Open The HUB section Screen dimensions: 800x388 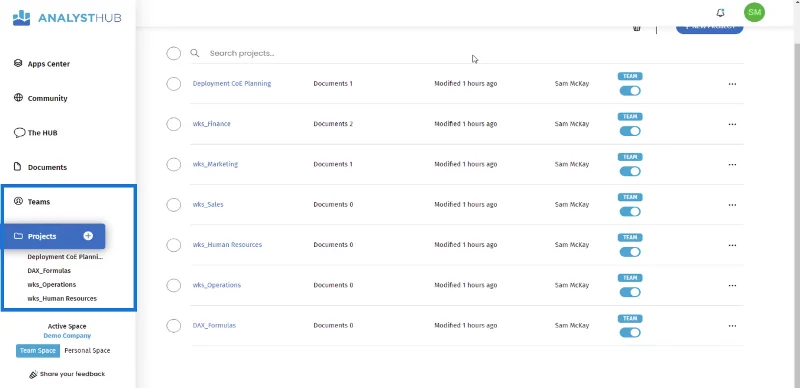42,133
